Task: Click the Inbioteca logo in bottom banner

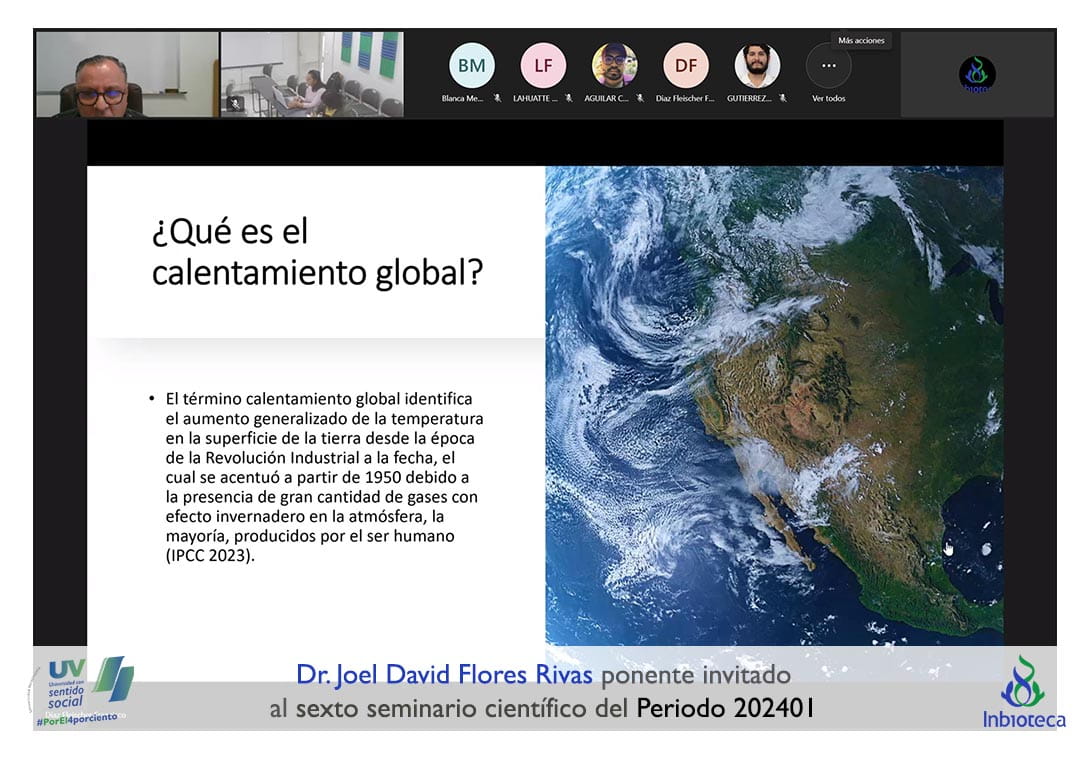Action: (x=1023, y=692)
